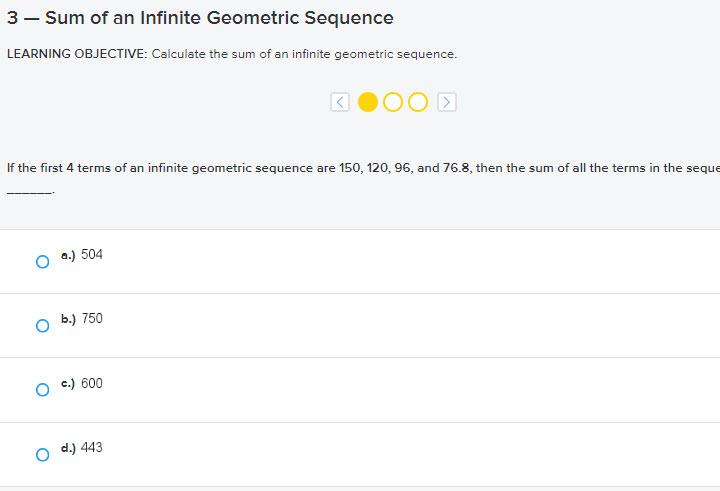The height and width of the screenshot is (491, 720).
Task: Choose radio button for answer b
Action: [42, 326]
